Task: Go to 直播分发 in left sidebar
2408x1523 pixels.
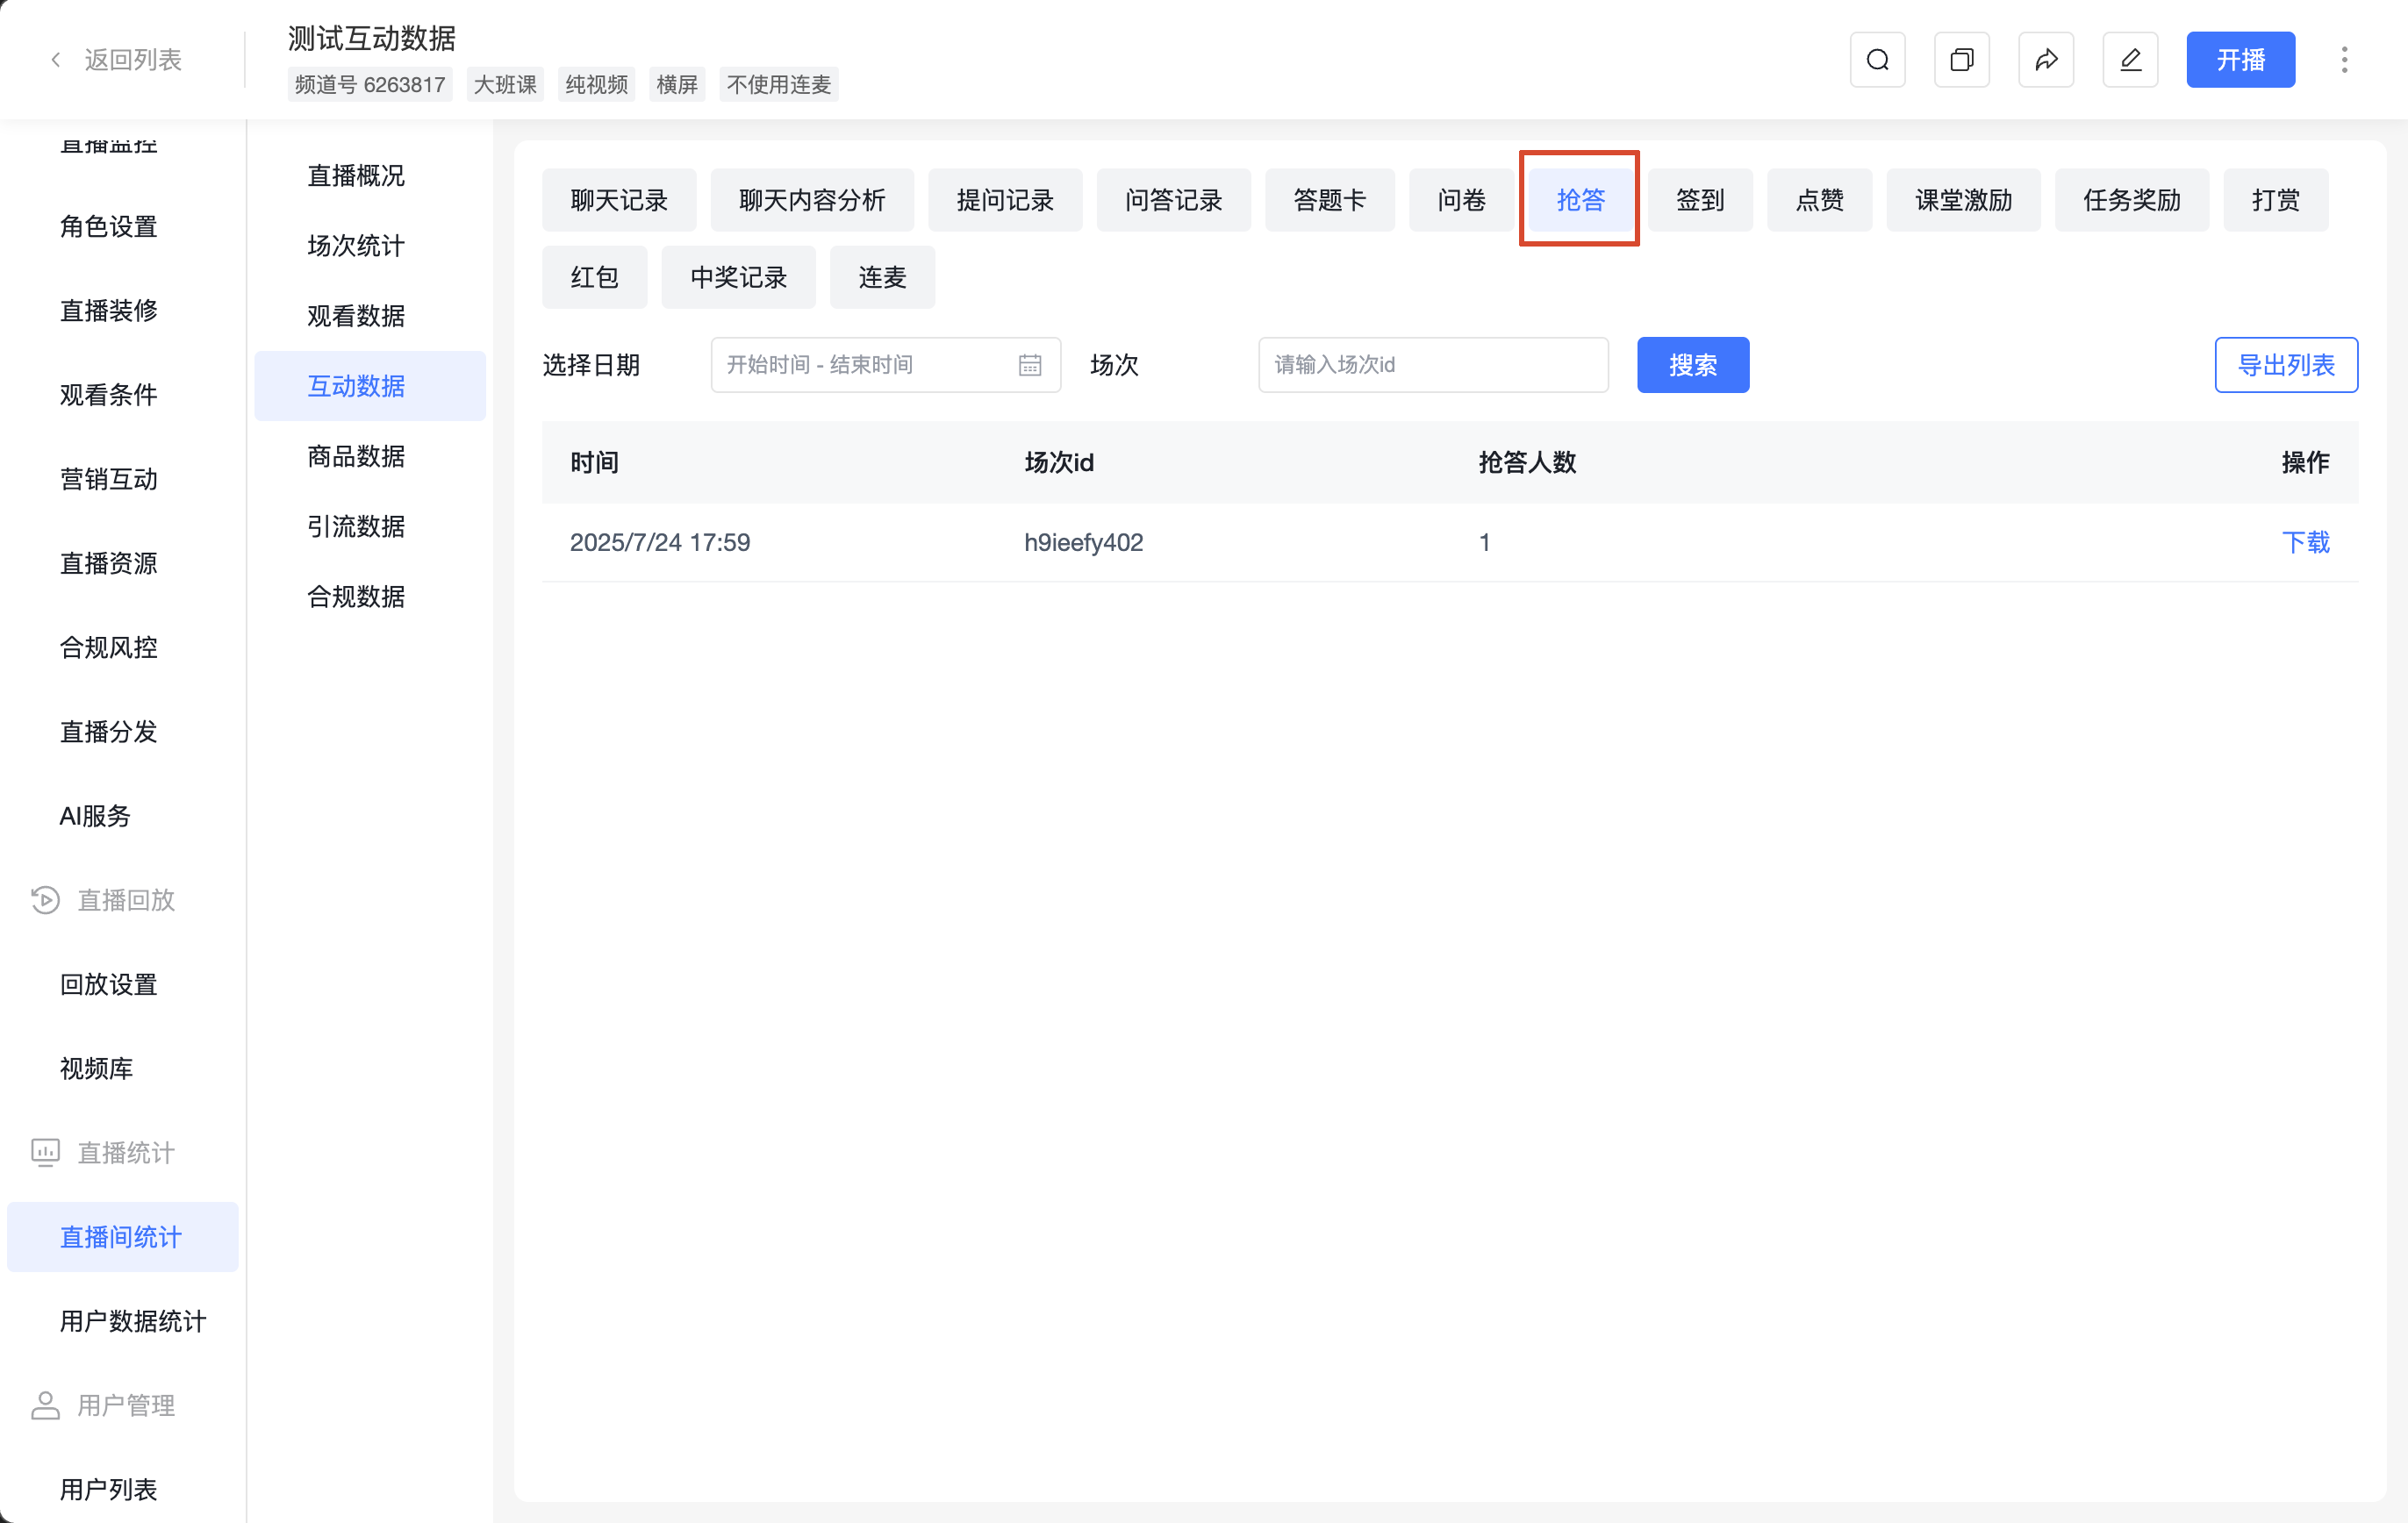Action: 108,732
